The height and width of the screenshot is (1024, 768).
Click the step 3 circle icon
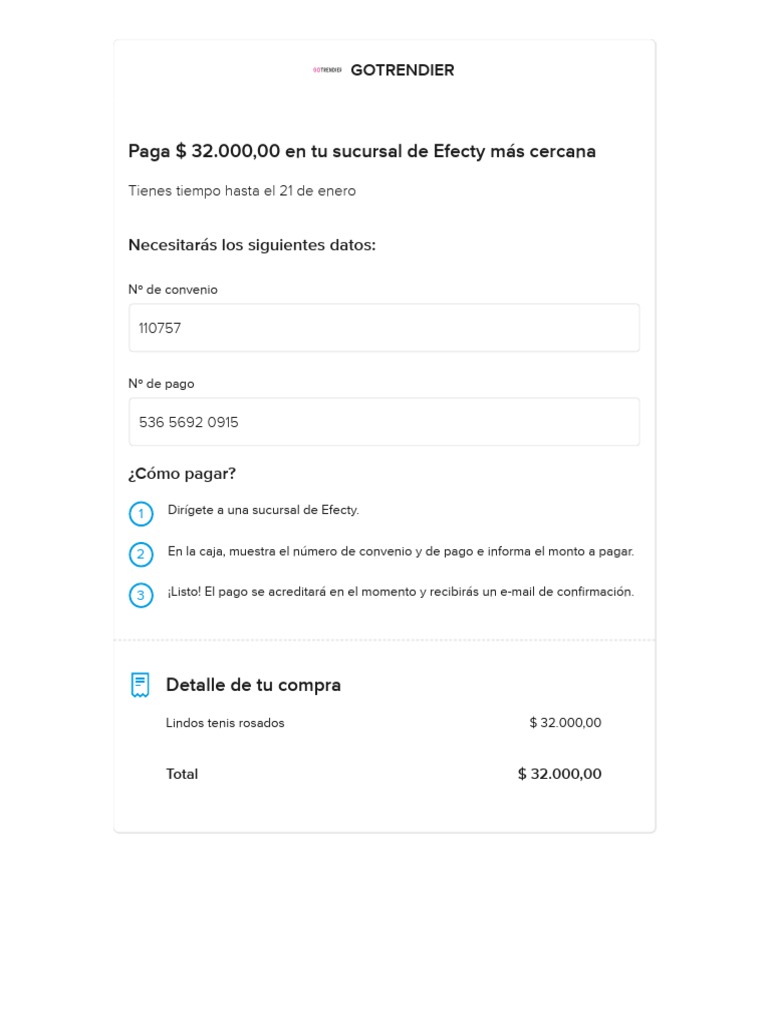pos(141,595)
